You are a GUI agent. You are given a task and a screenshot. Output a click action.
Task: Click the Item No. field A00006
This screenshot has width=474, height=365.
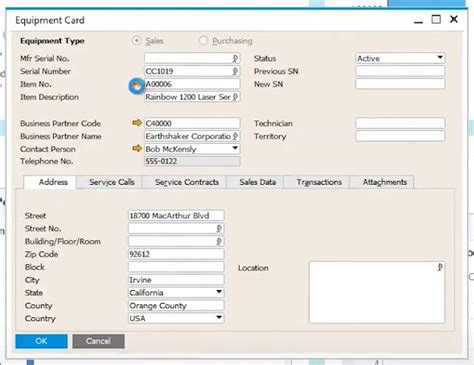[192, 84]
